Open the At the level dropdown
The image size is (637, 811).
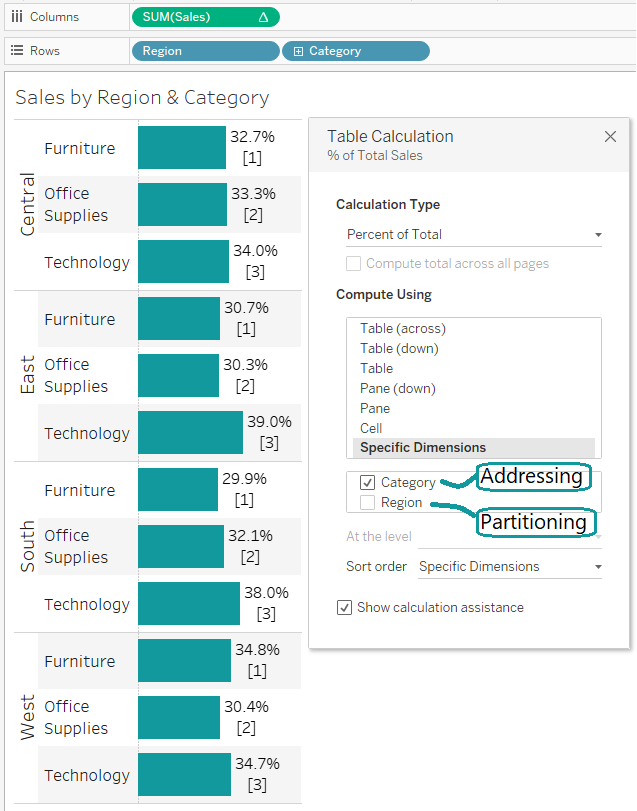pyautogui.click(x=509, y=536)
